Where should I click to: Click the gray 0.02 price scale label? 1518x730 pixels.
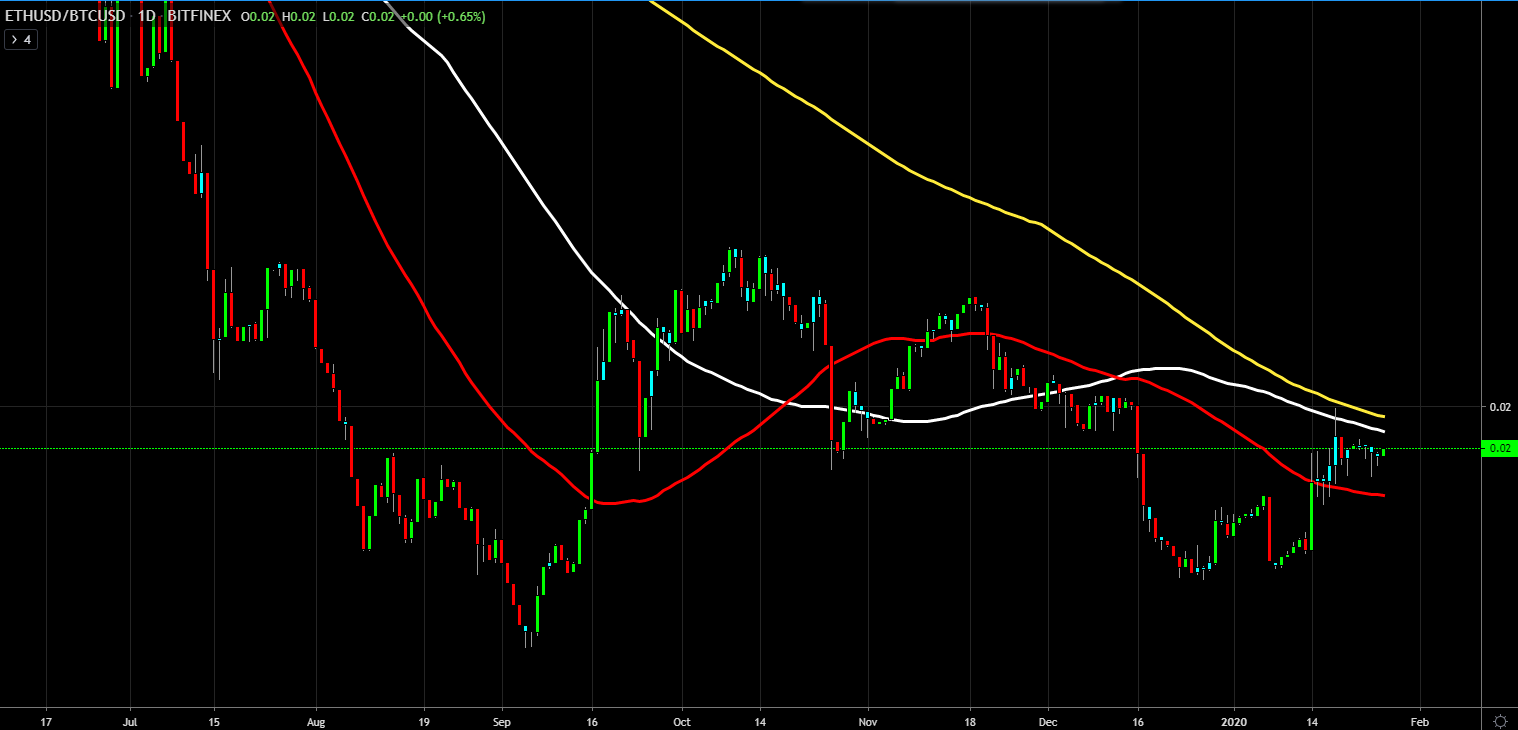tap(1500, 407)
